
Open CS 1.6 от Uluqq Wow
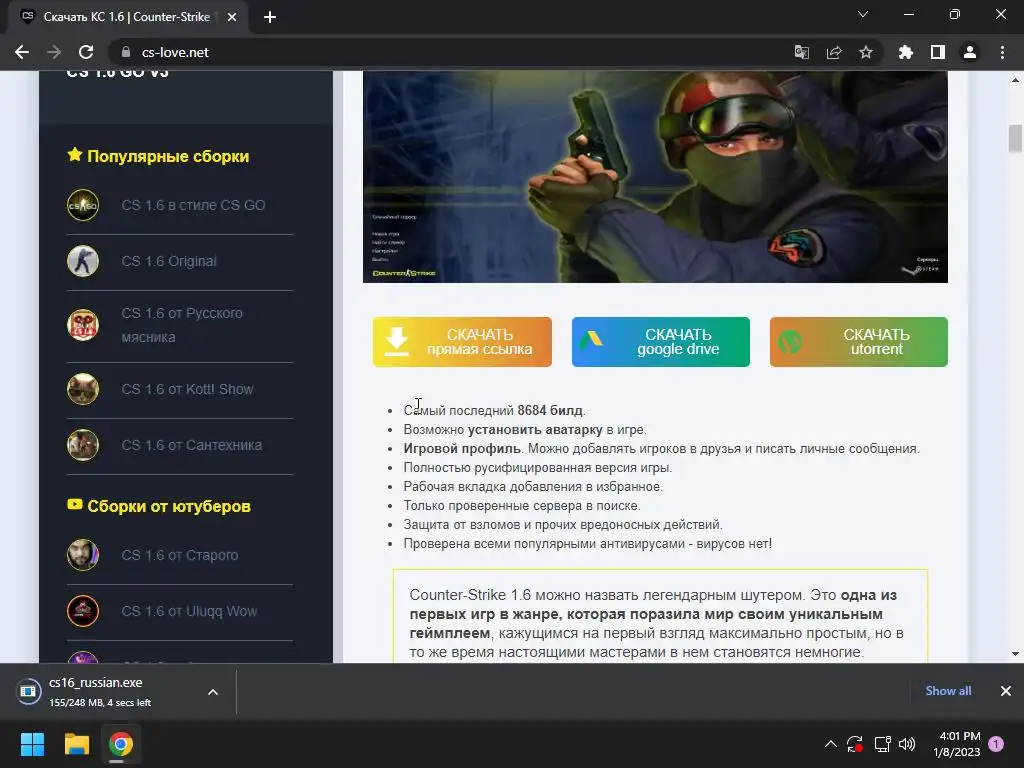click(189, 611)
